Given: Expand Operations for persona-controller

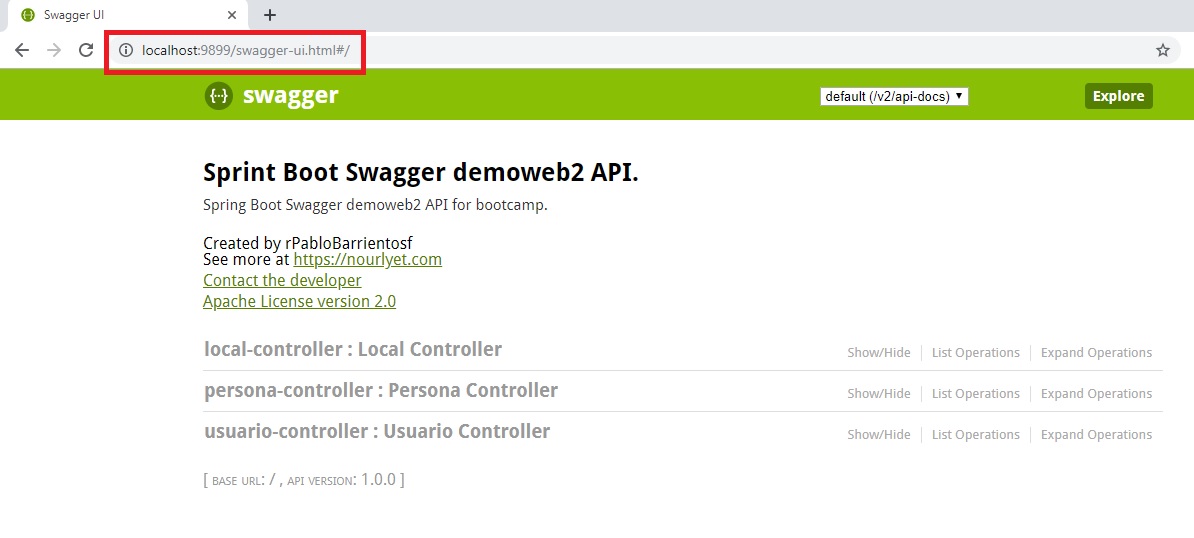Looking at the screenshot, I should [1097, 394].
